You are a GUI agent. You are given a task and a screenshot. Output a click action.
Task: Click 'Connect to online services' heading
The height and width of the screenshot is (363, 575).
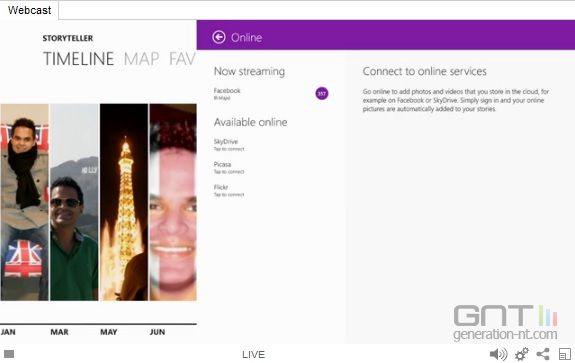(424, 71)
